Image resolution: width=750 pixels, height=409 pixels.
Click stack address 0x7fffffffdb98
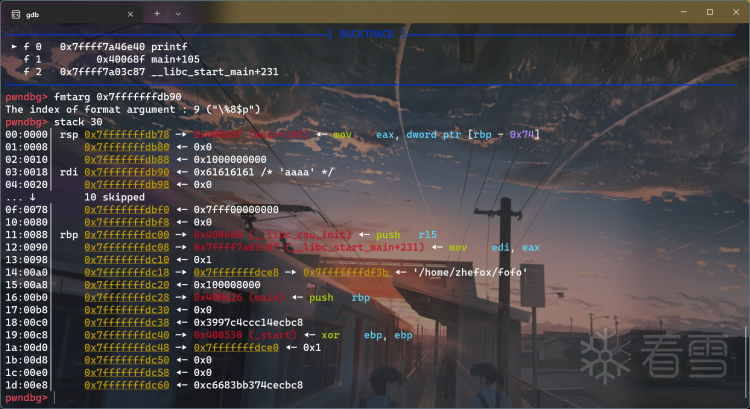pyautogui.click(x=127, y=184)
